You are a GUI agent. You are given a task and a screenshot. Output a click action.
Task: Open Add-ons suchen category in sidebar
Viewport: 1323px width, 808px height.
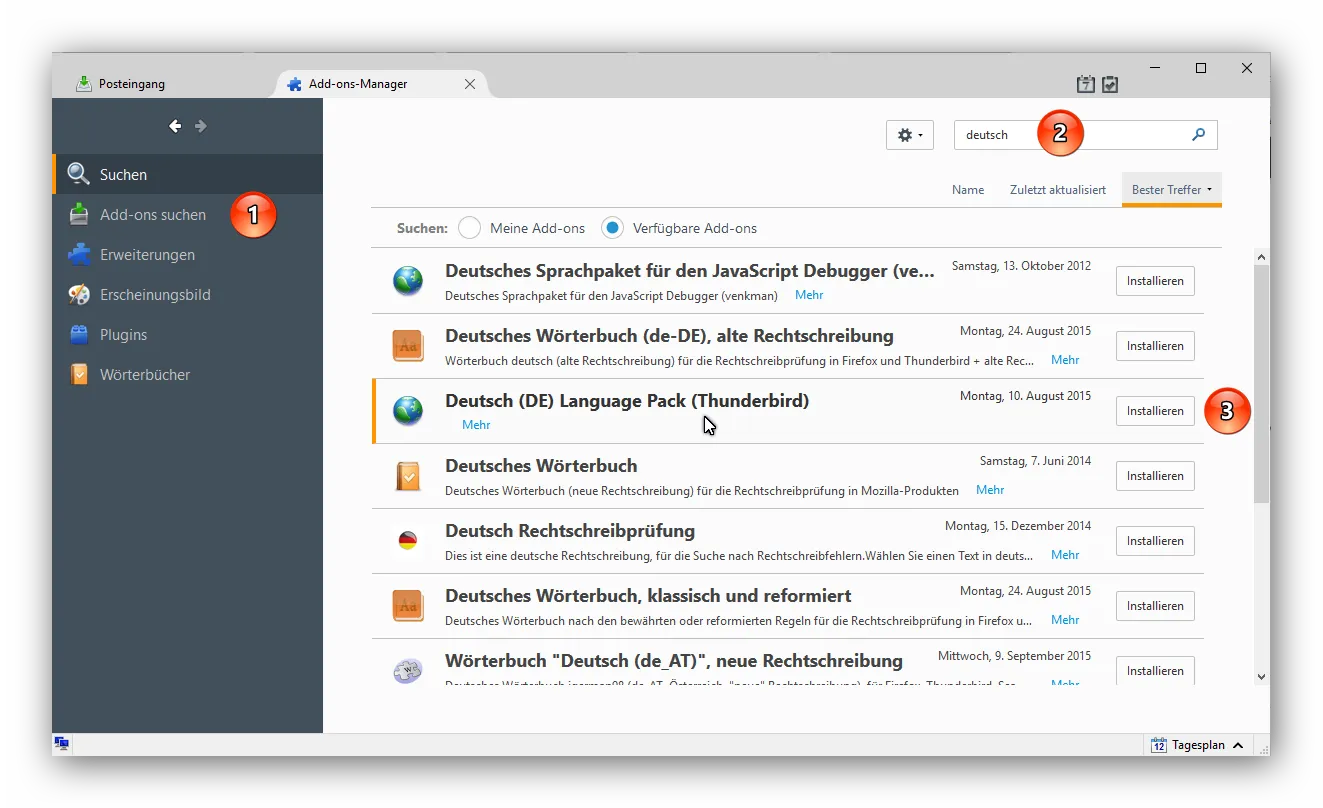[188, 214]
